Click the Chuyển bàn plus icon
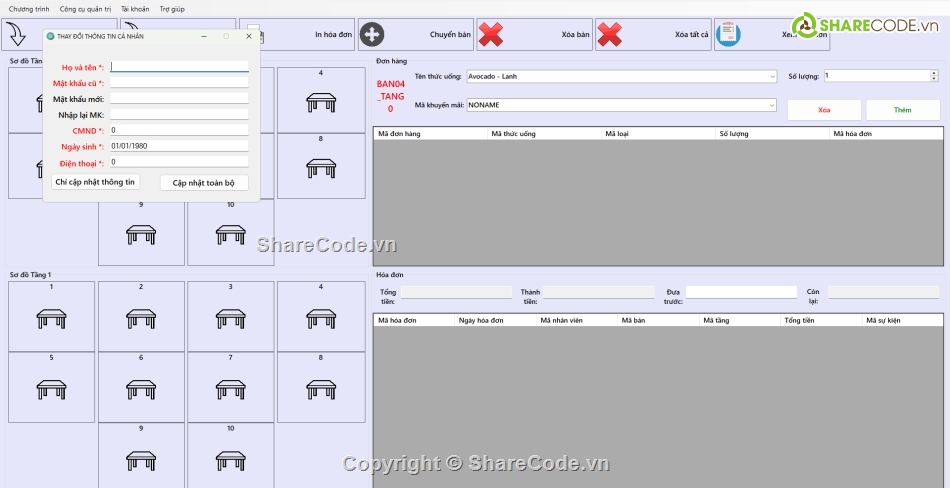 [371, 34]
